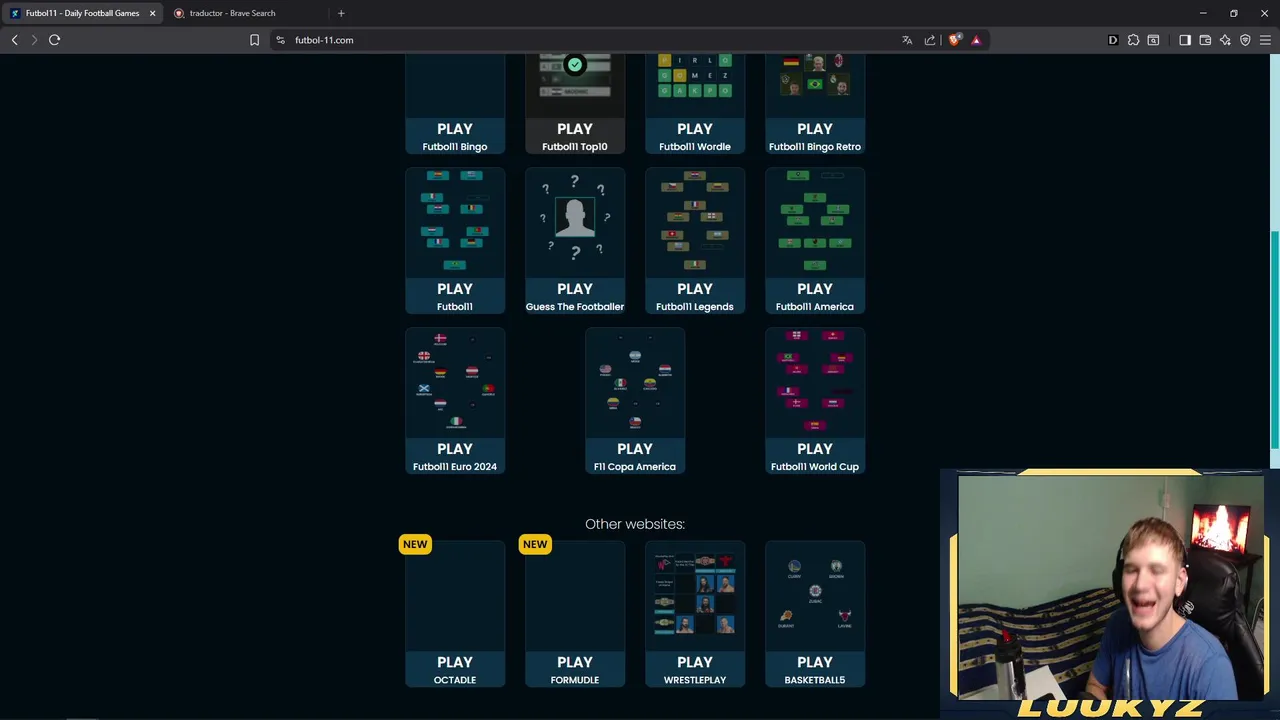Image resolution: width=1280 pixels, height=720 pixels.
Task: Close the Futbol11 tab
Action: 152,13
